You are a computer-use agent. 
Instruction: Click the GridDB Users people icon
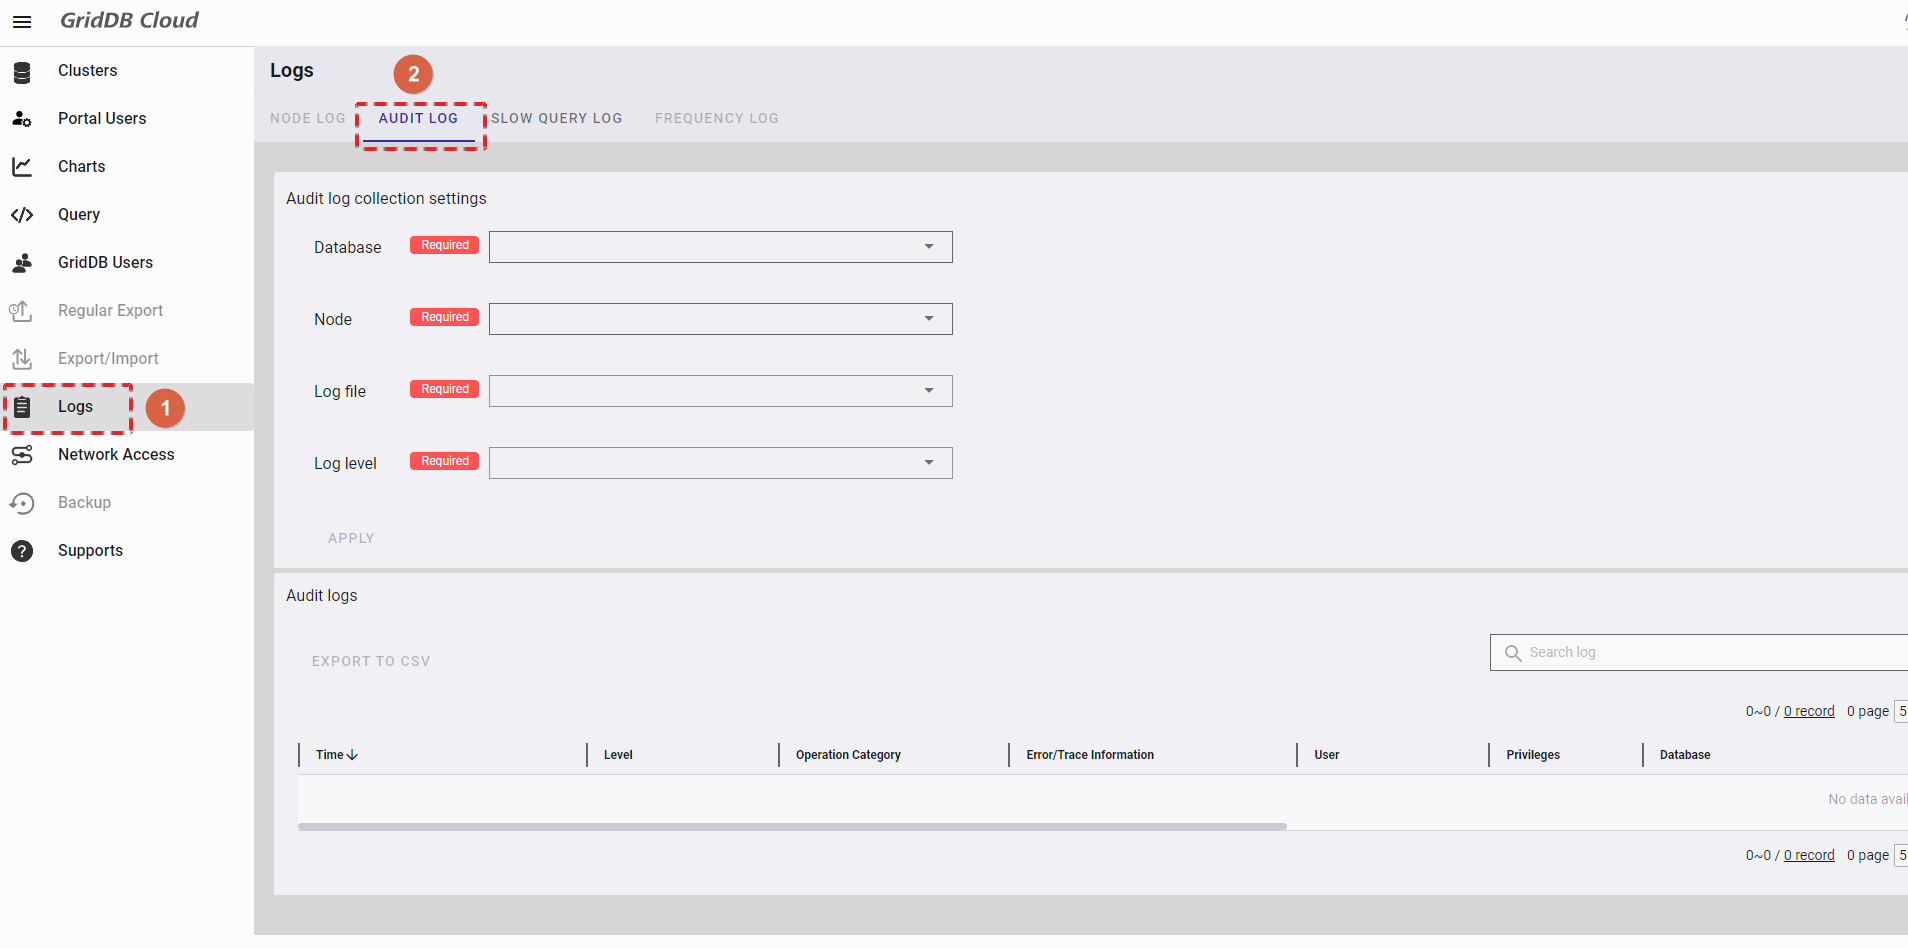pos(22,263)
